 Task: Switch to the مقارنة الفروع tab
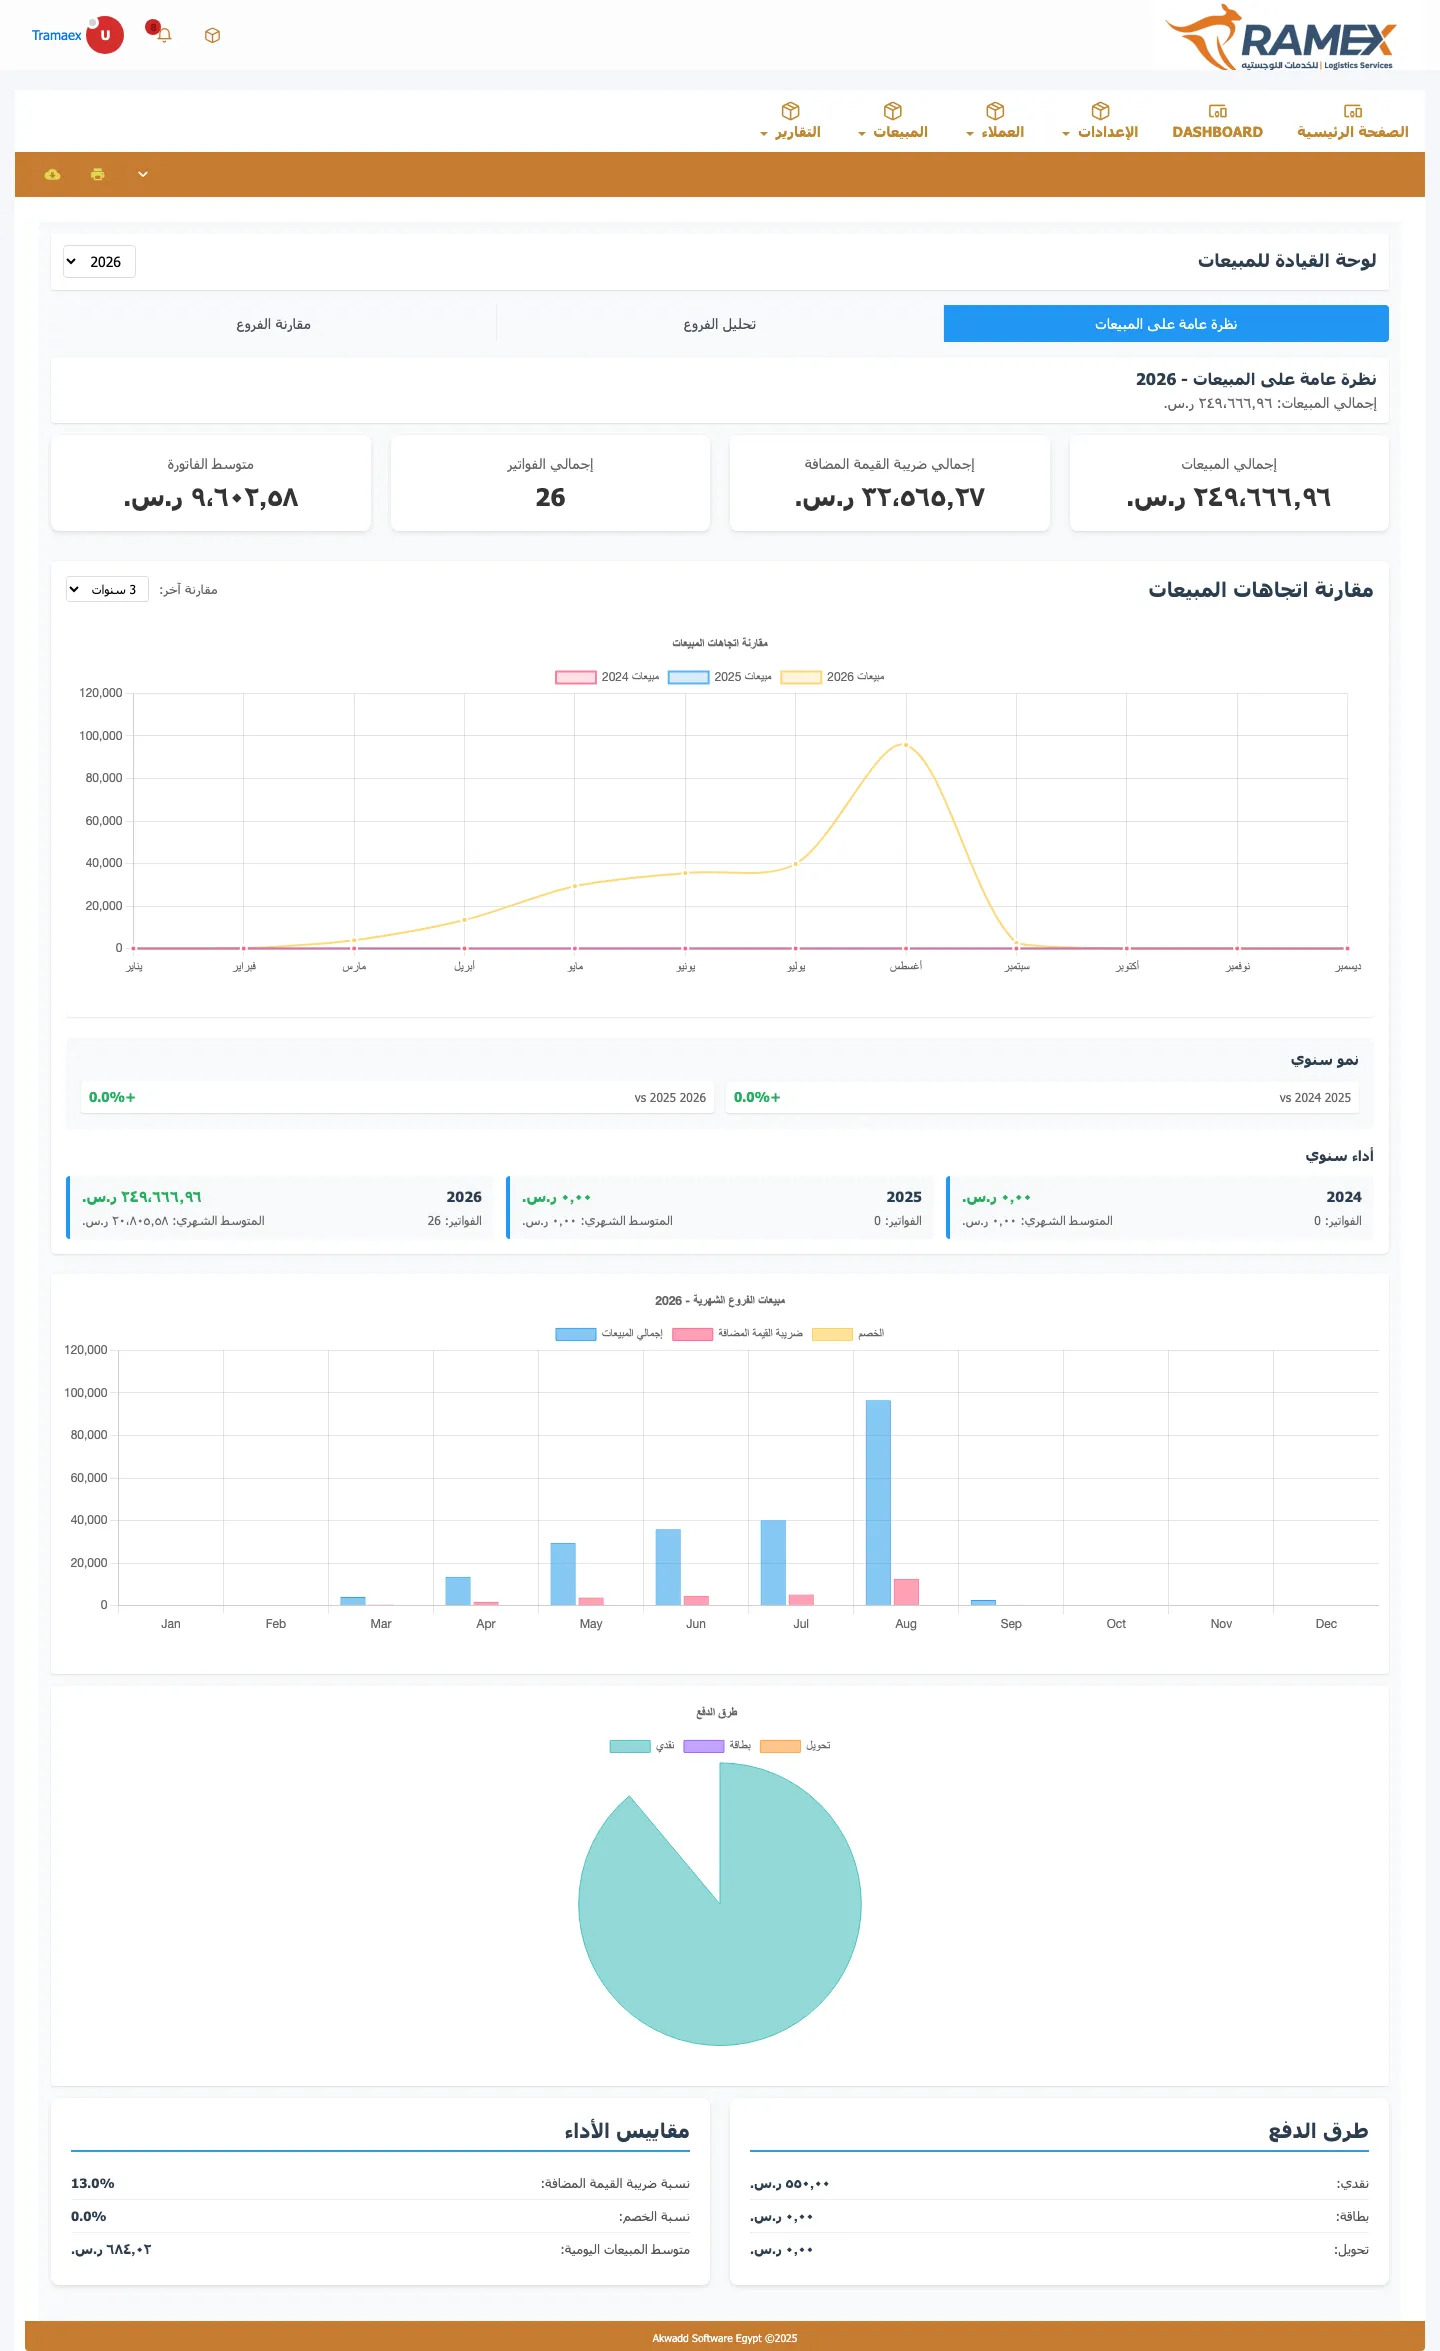tap(273, 324)
